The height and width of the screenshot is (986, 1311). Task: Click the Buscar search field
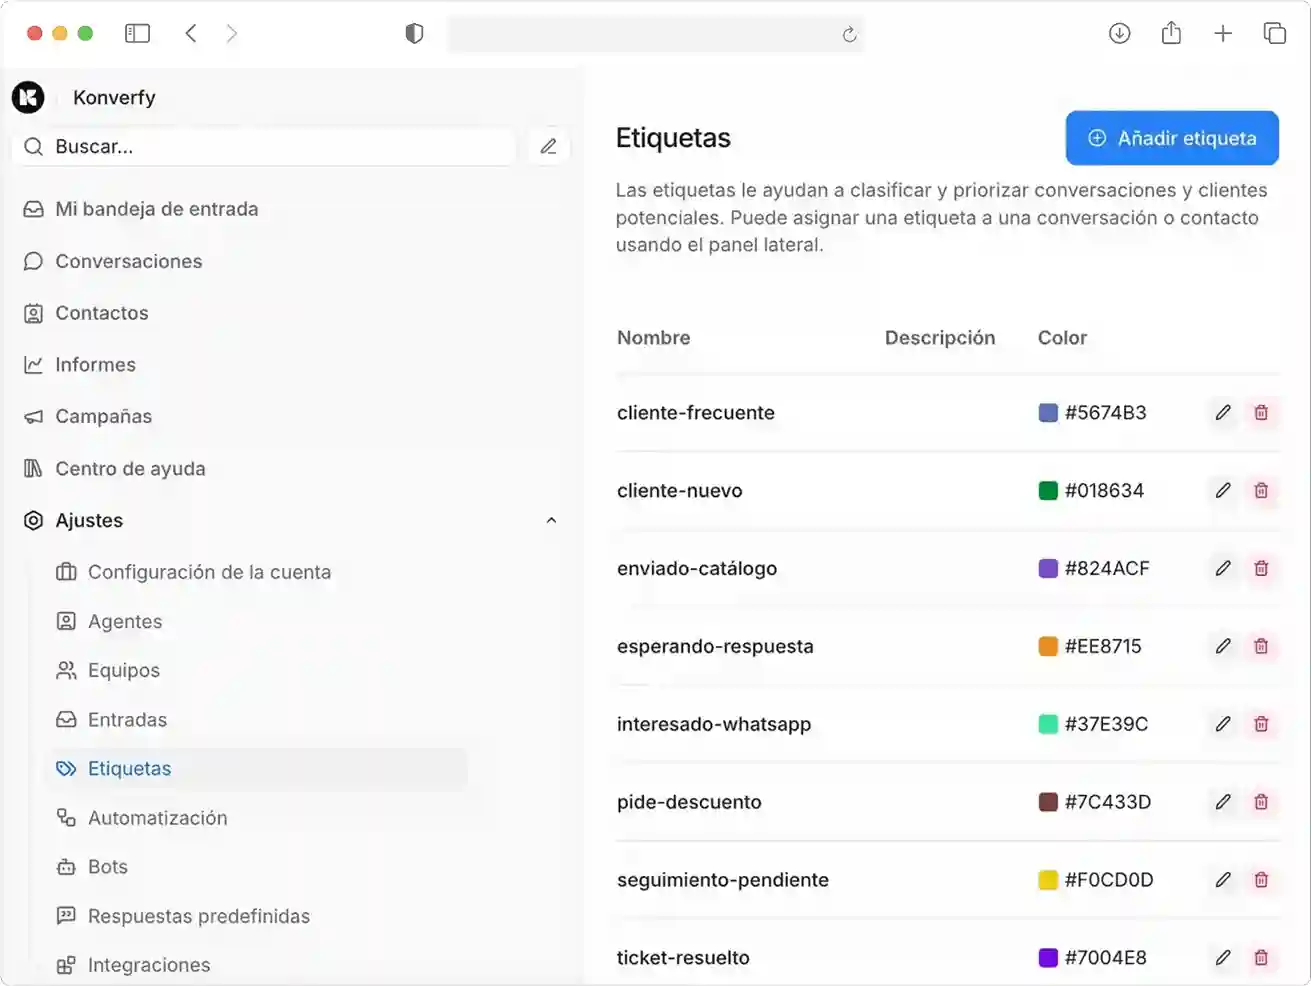click(x=264, y=146)
